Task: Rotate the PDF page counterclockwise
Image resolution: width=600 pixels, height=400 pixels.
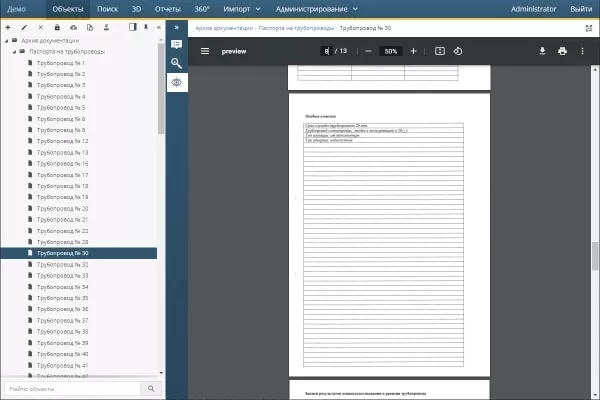Action: tap(458, 51)
